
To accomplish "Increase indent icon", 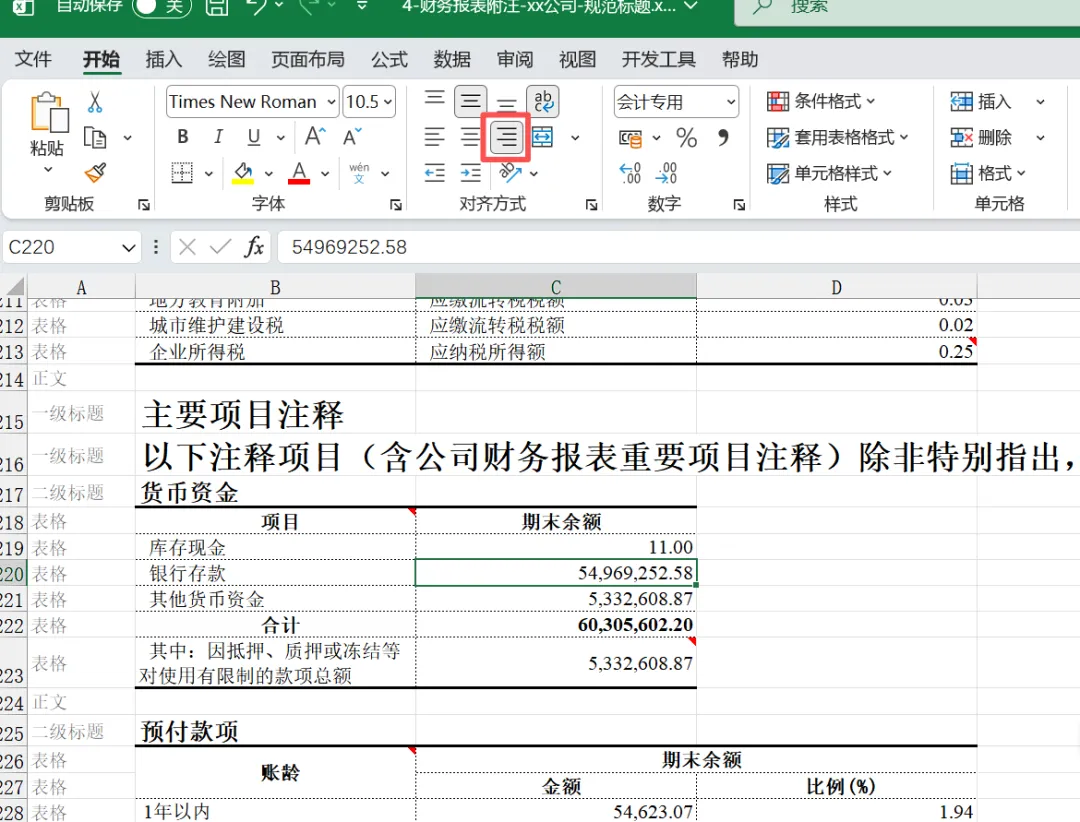I will [x=470, y=172].
